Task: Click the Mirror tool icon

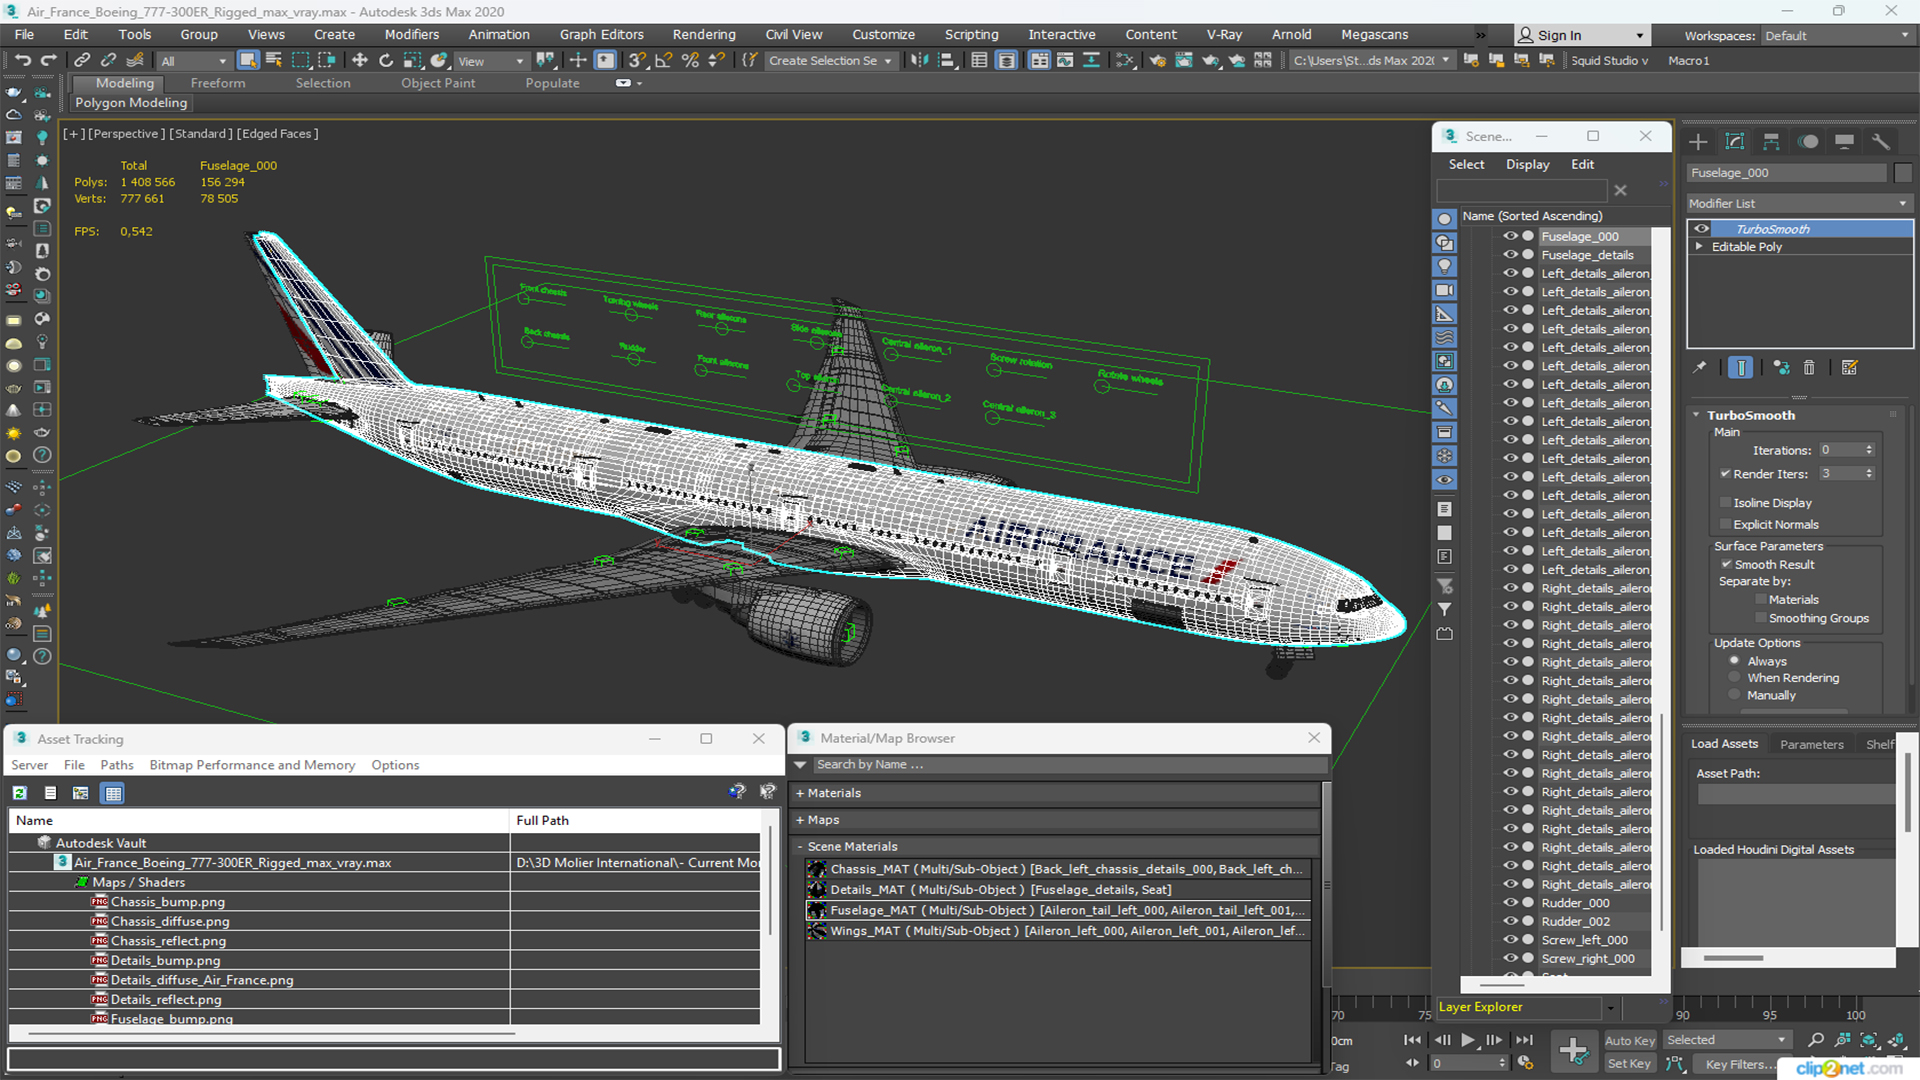Action: pos(920,61)
